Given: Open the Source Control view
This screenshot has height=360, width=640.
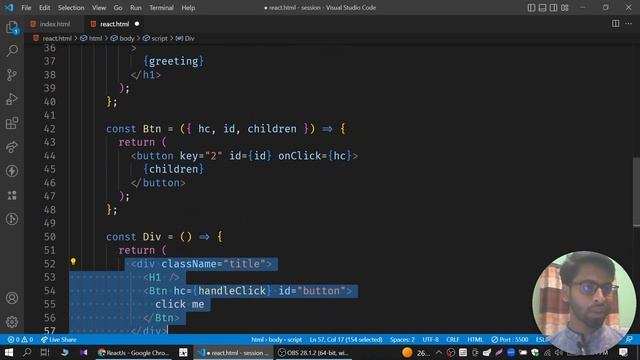Looking at the screenshot, I should tap(12, 75).
